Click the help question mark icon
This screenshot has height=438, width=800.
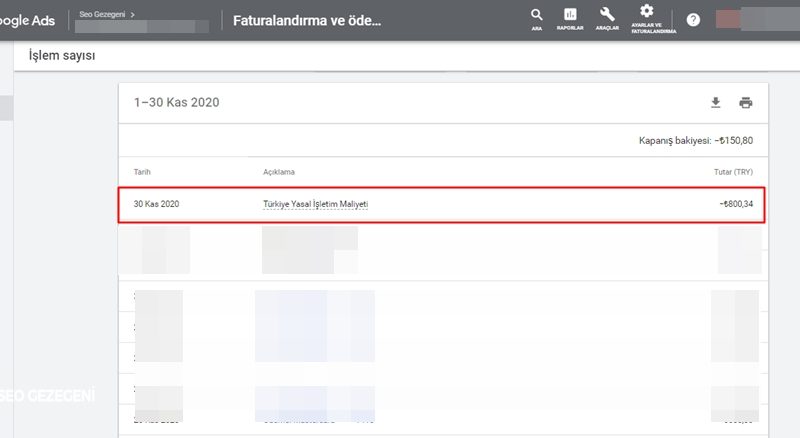tap(693, 20)
